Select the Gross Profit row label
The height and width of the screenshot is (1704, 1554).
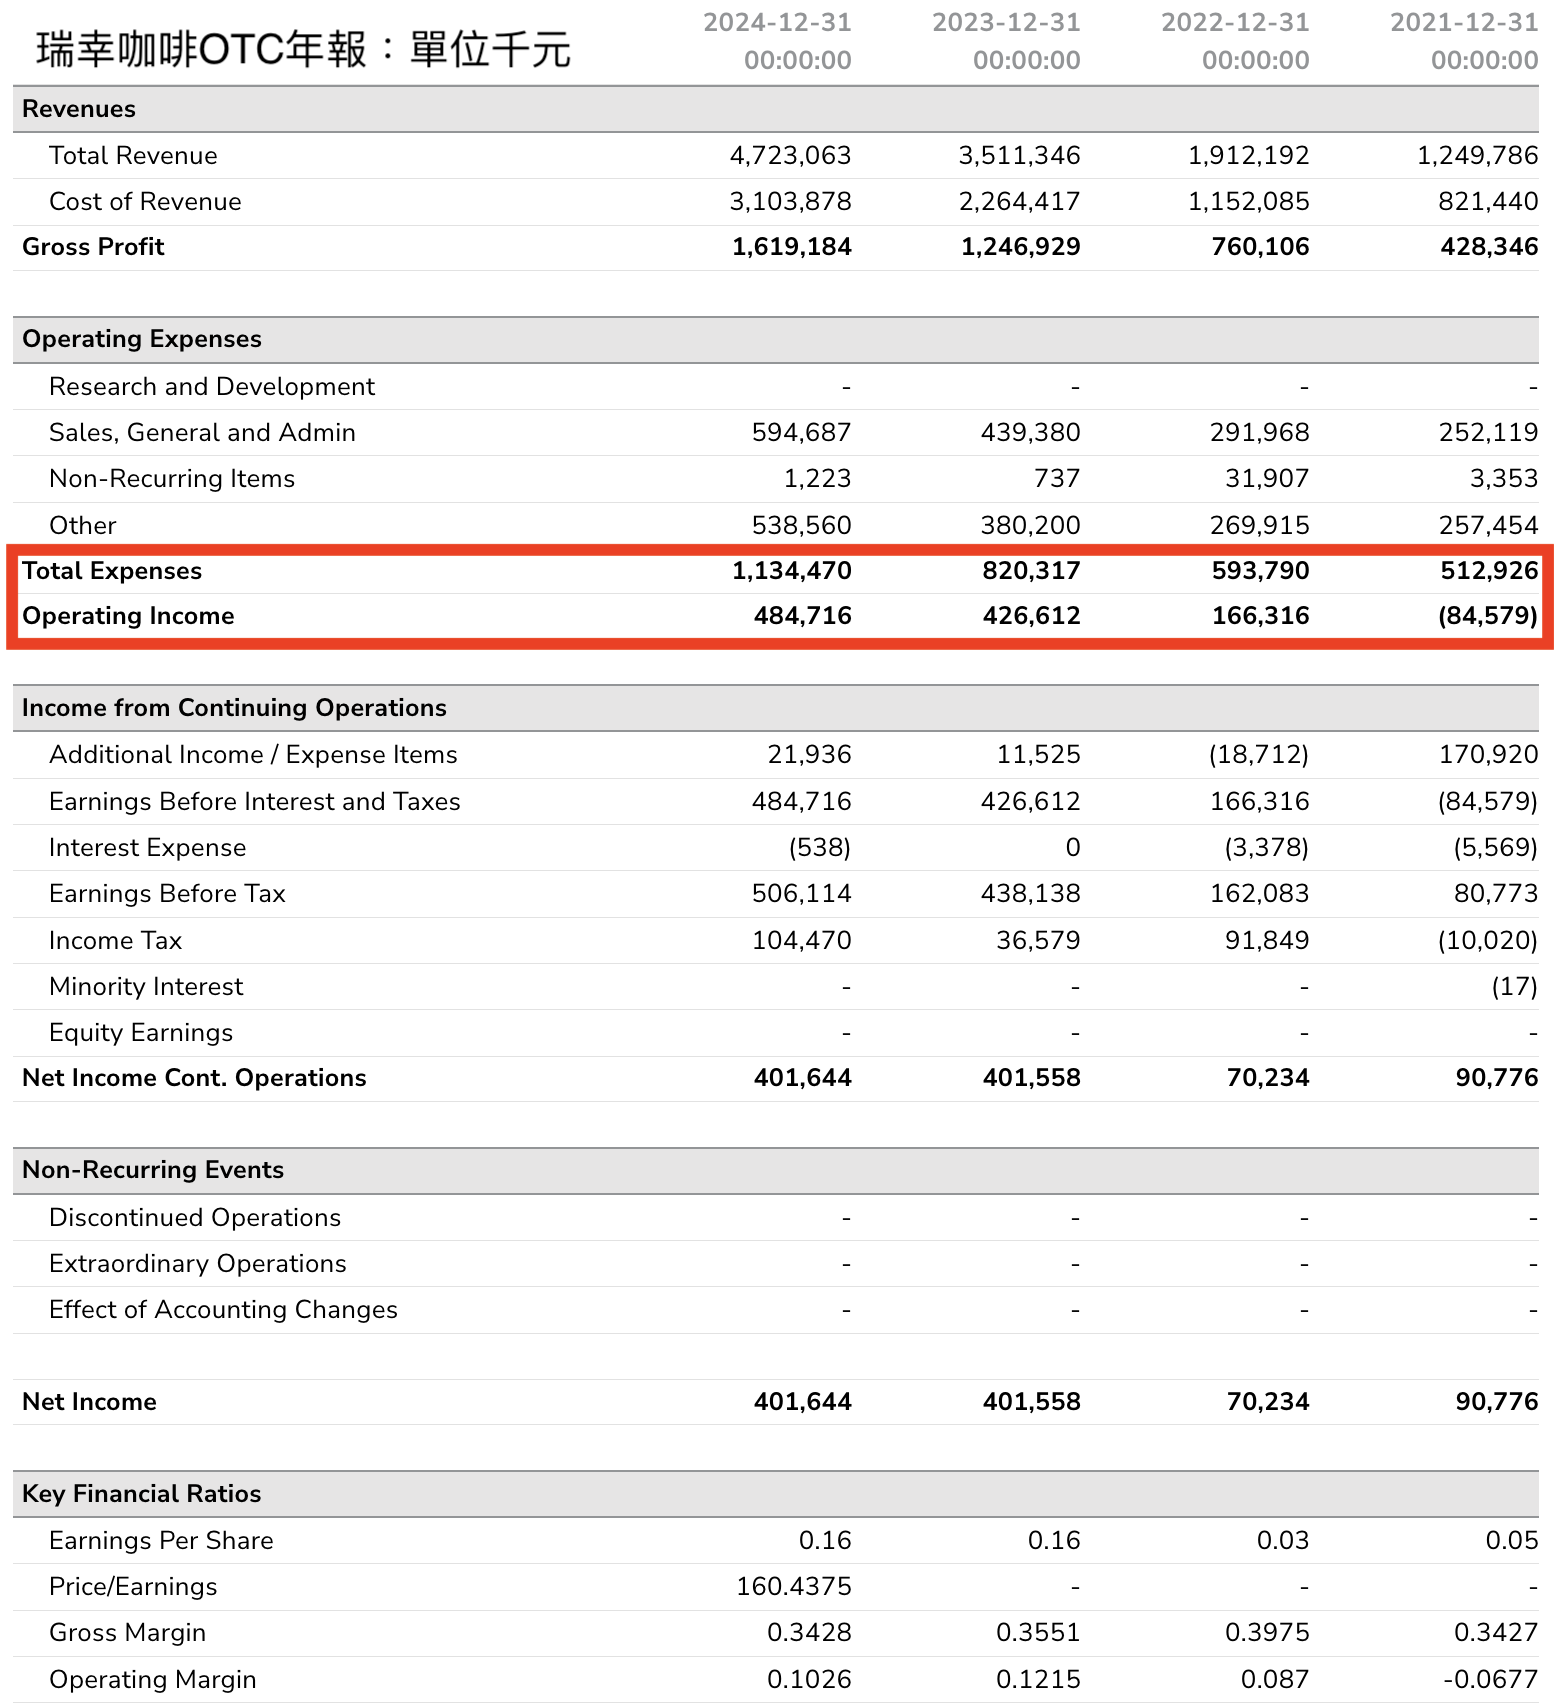[93, 247]
